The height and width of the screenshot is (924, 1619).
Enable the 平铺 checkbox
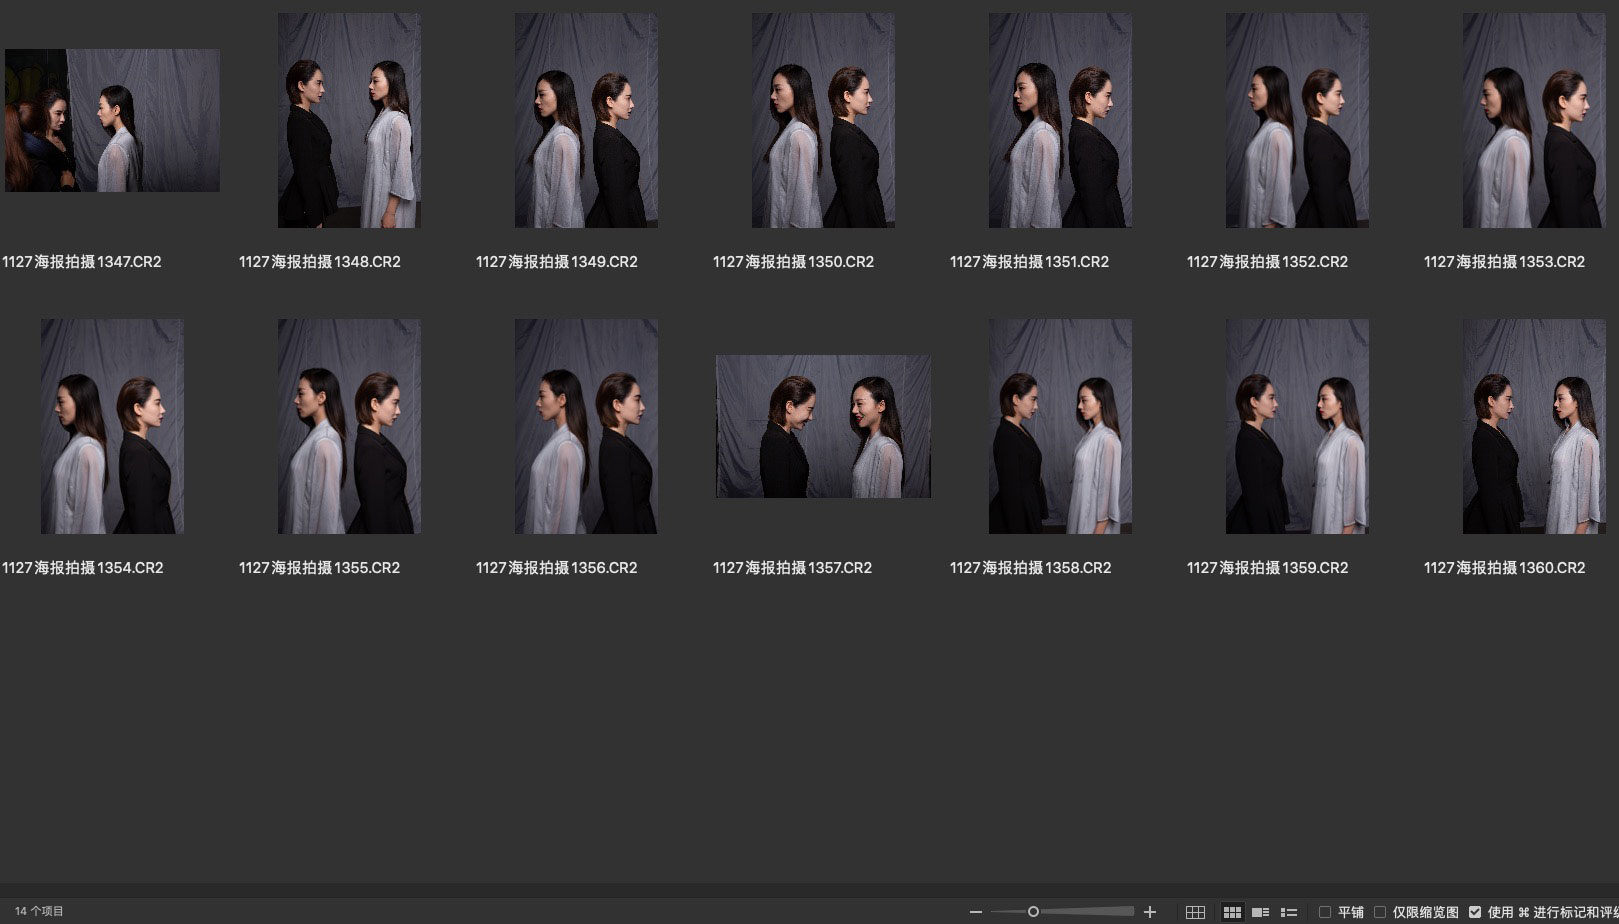coord(1325,912)
